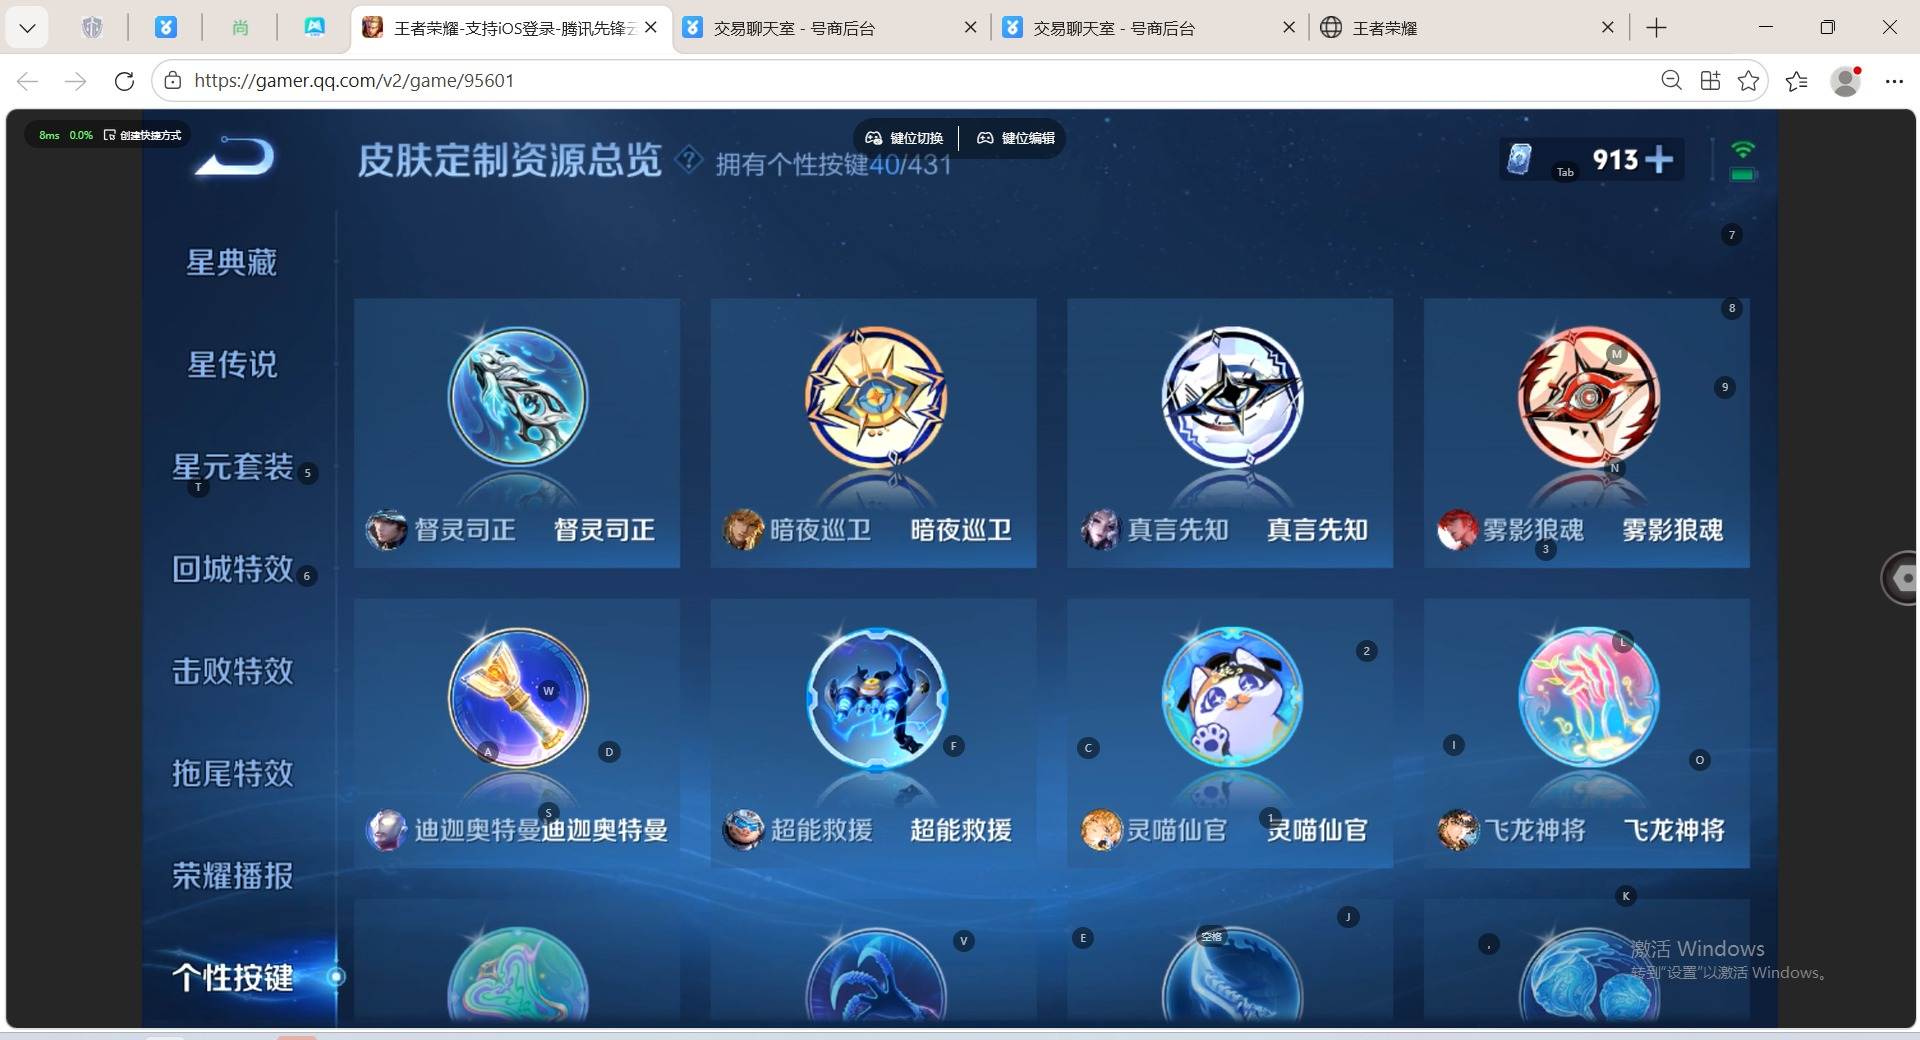The height and width of the screenshot is (1040, 1920).
Task: Open the question mark help icon beside title
Action: pos(689,159)
